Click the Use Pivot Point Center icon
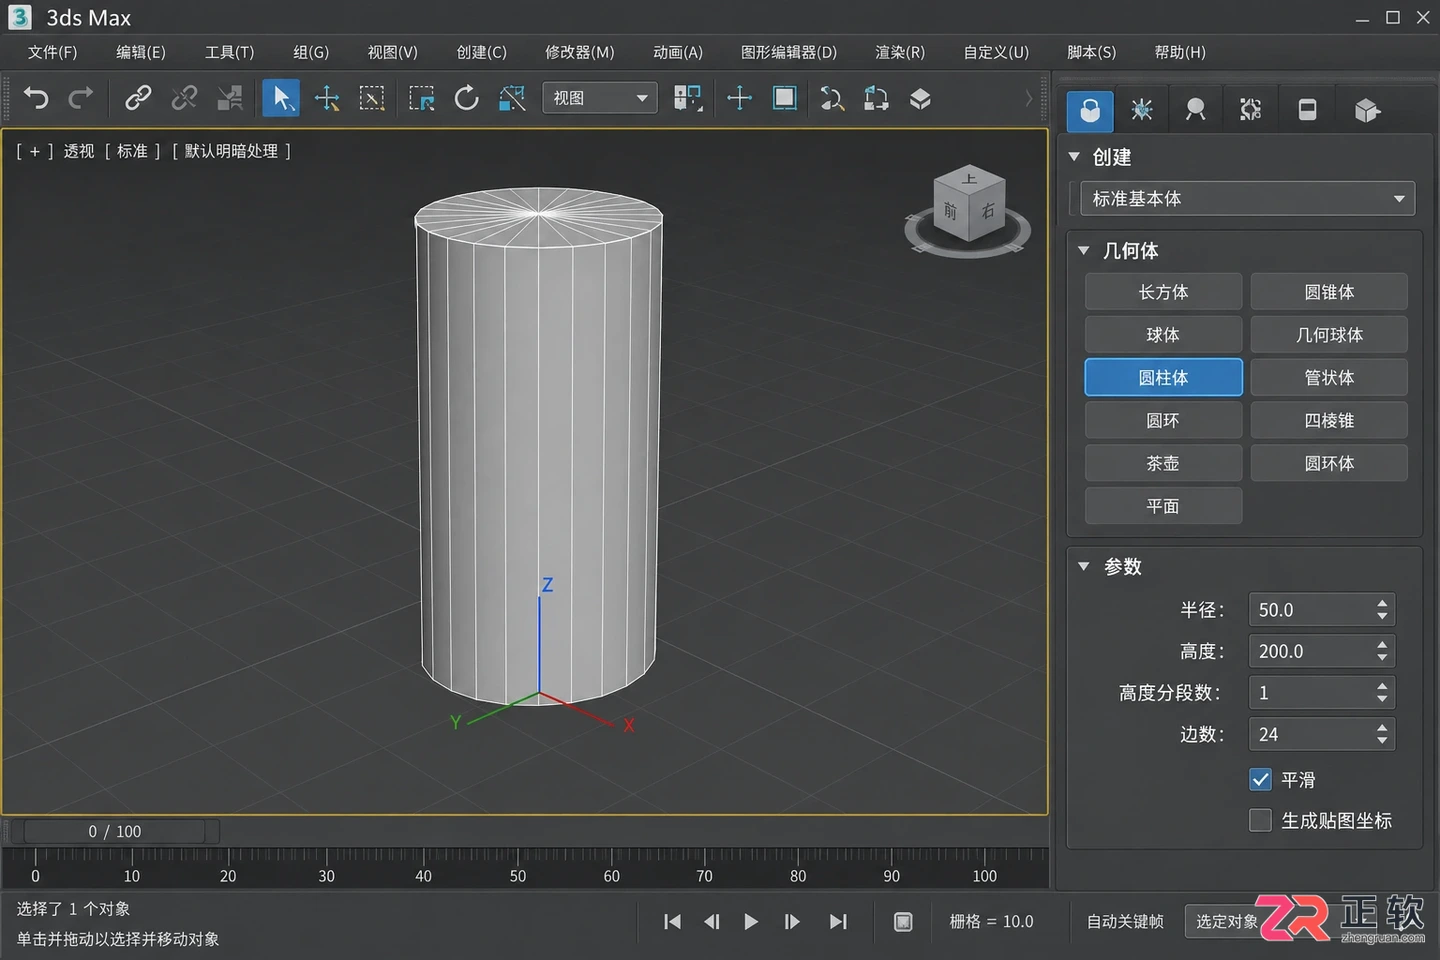 click(688, 98)
